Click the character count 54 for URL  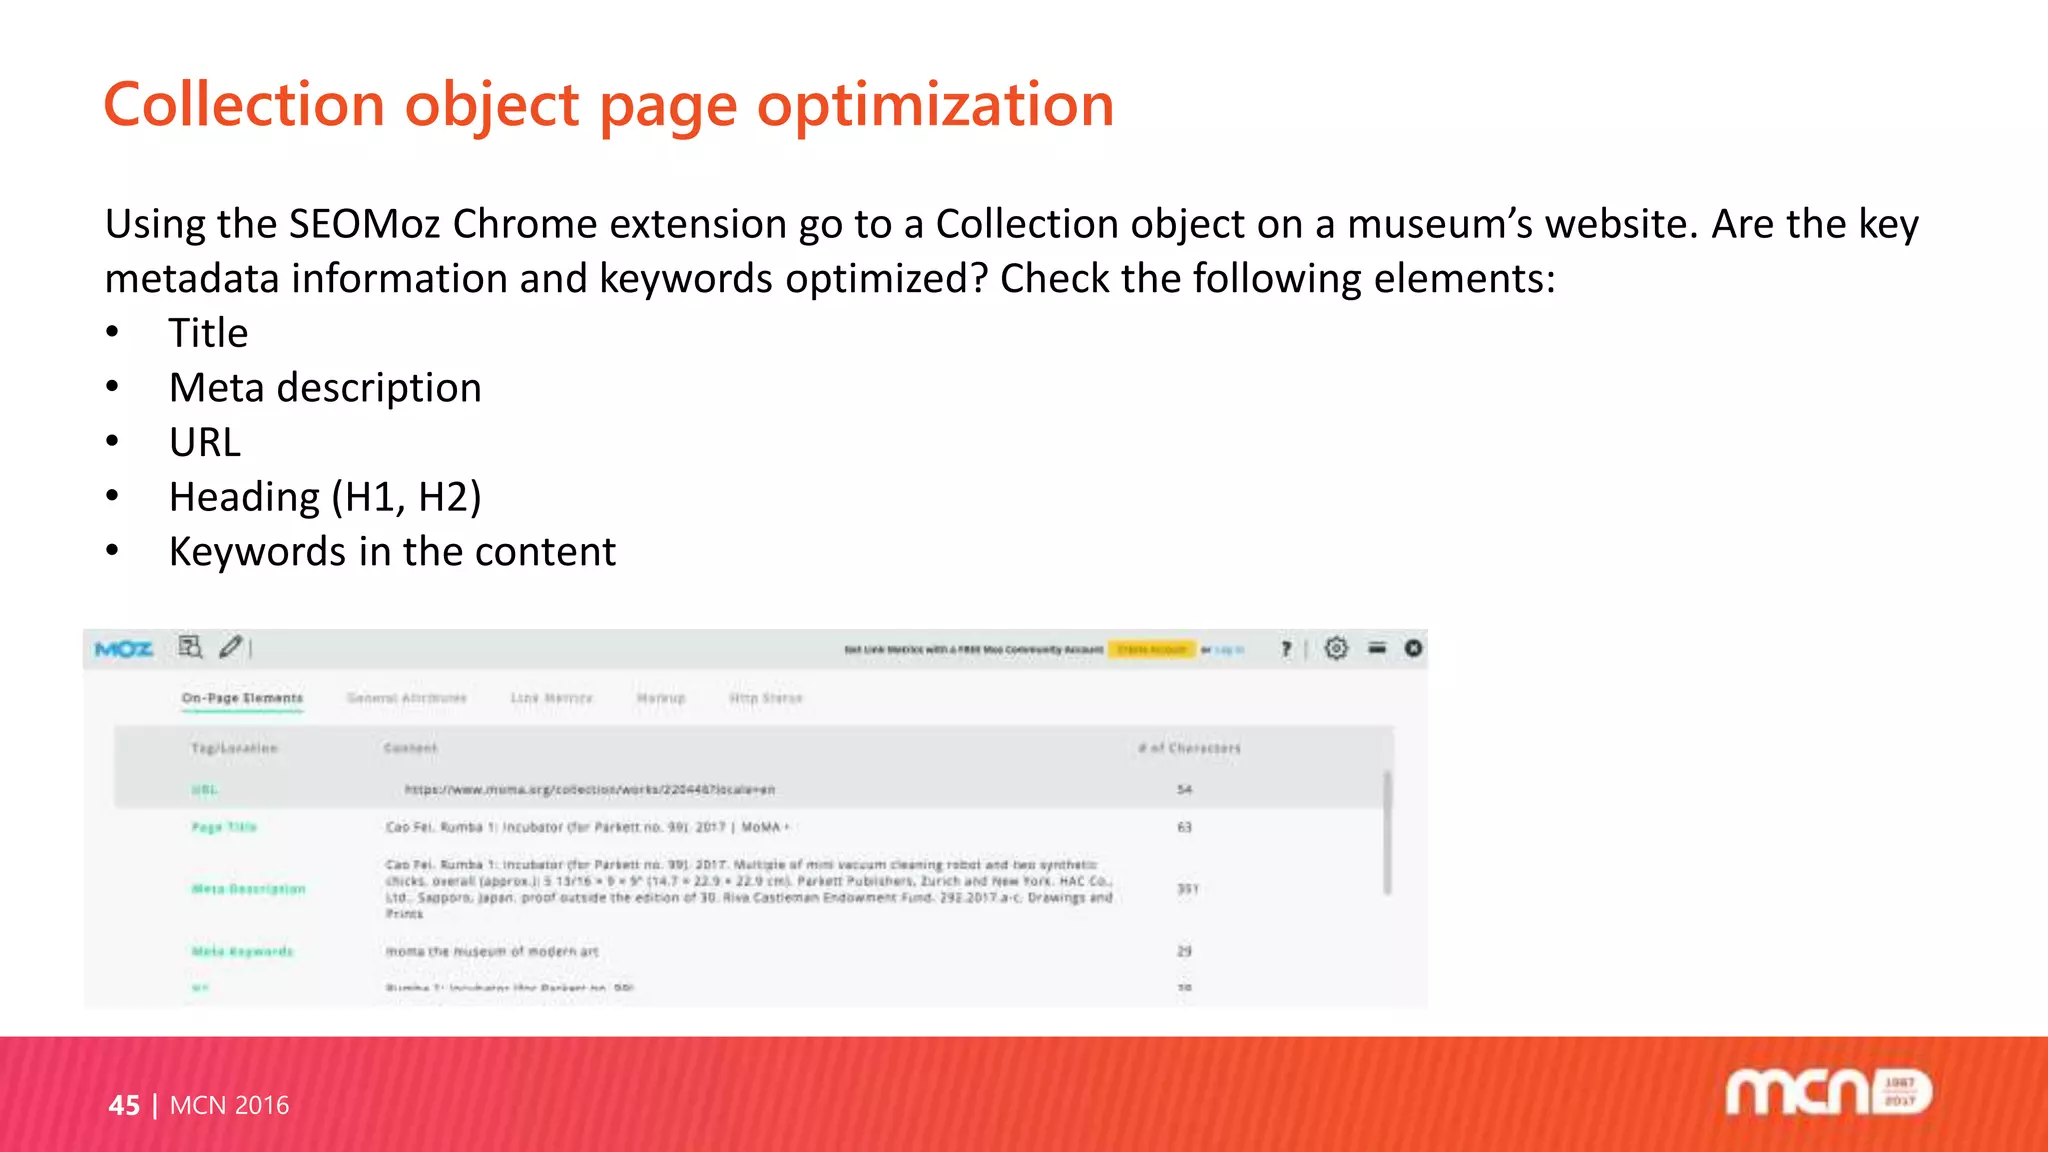[x=1184, y=789]
